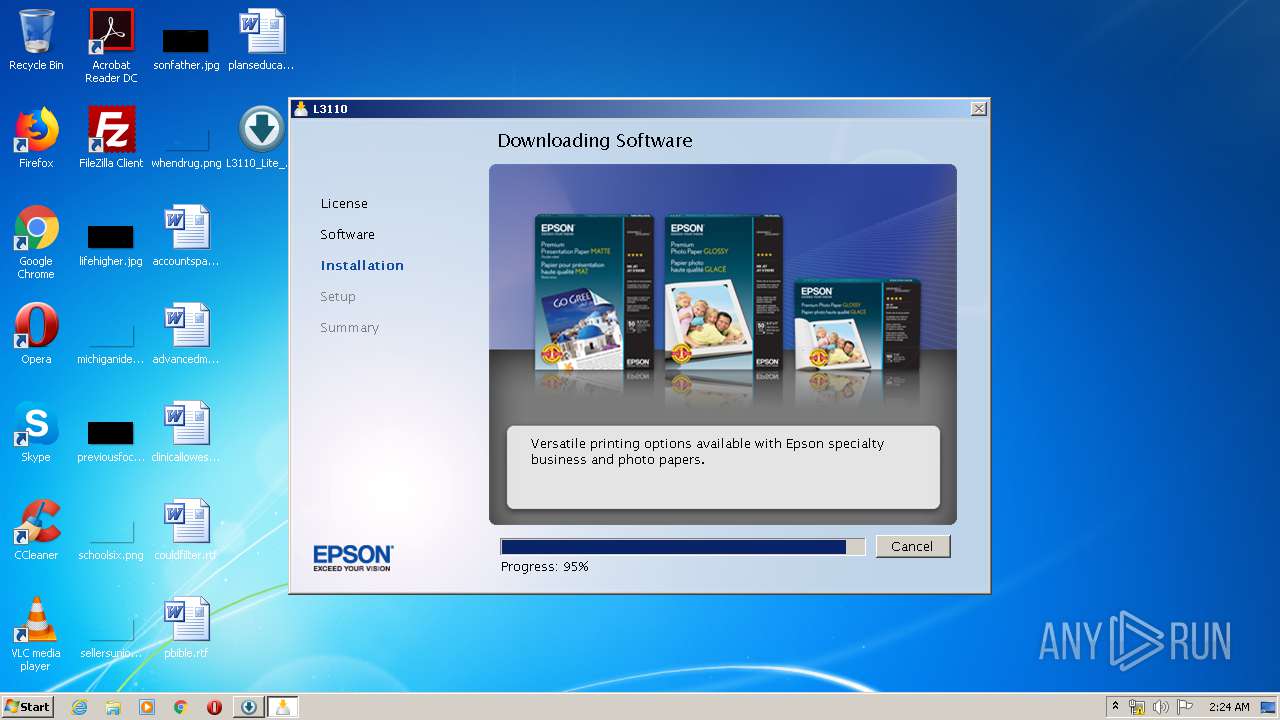Click the 'Downloading Software' heading
Image resolution: width=1280 pixels, height=720 pixels.
(595, 140)
